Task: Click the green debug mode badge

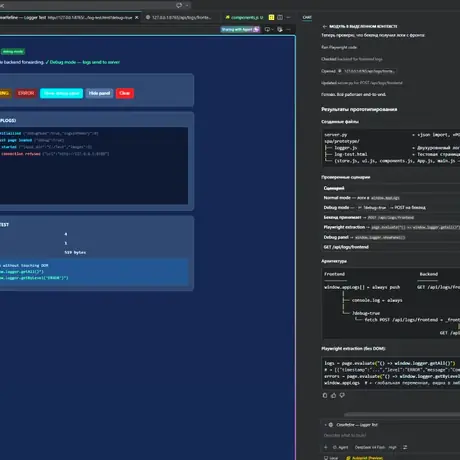Action: (13, 52)
